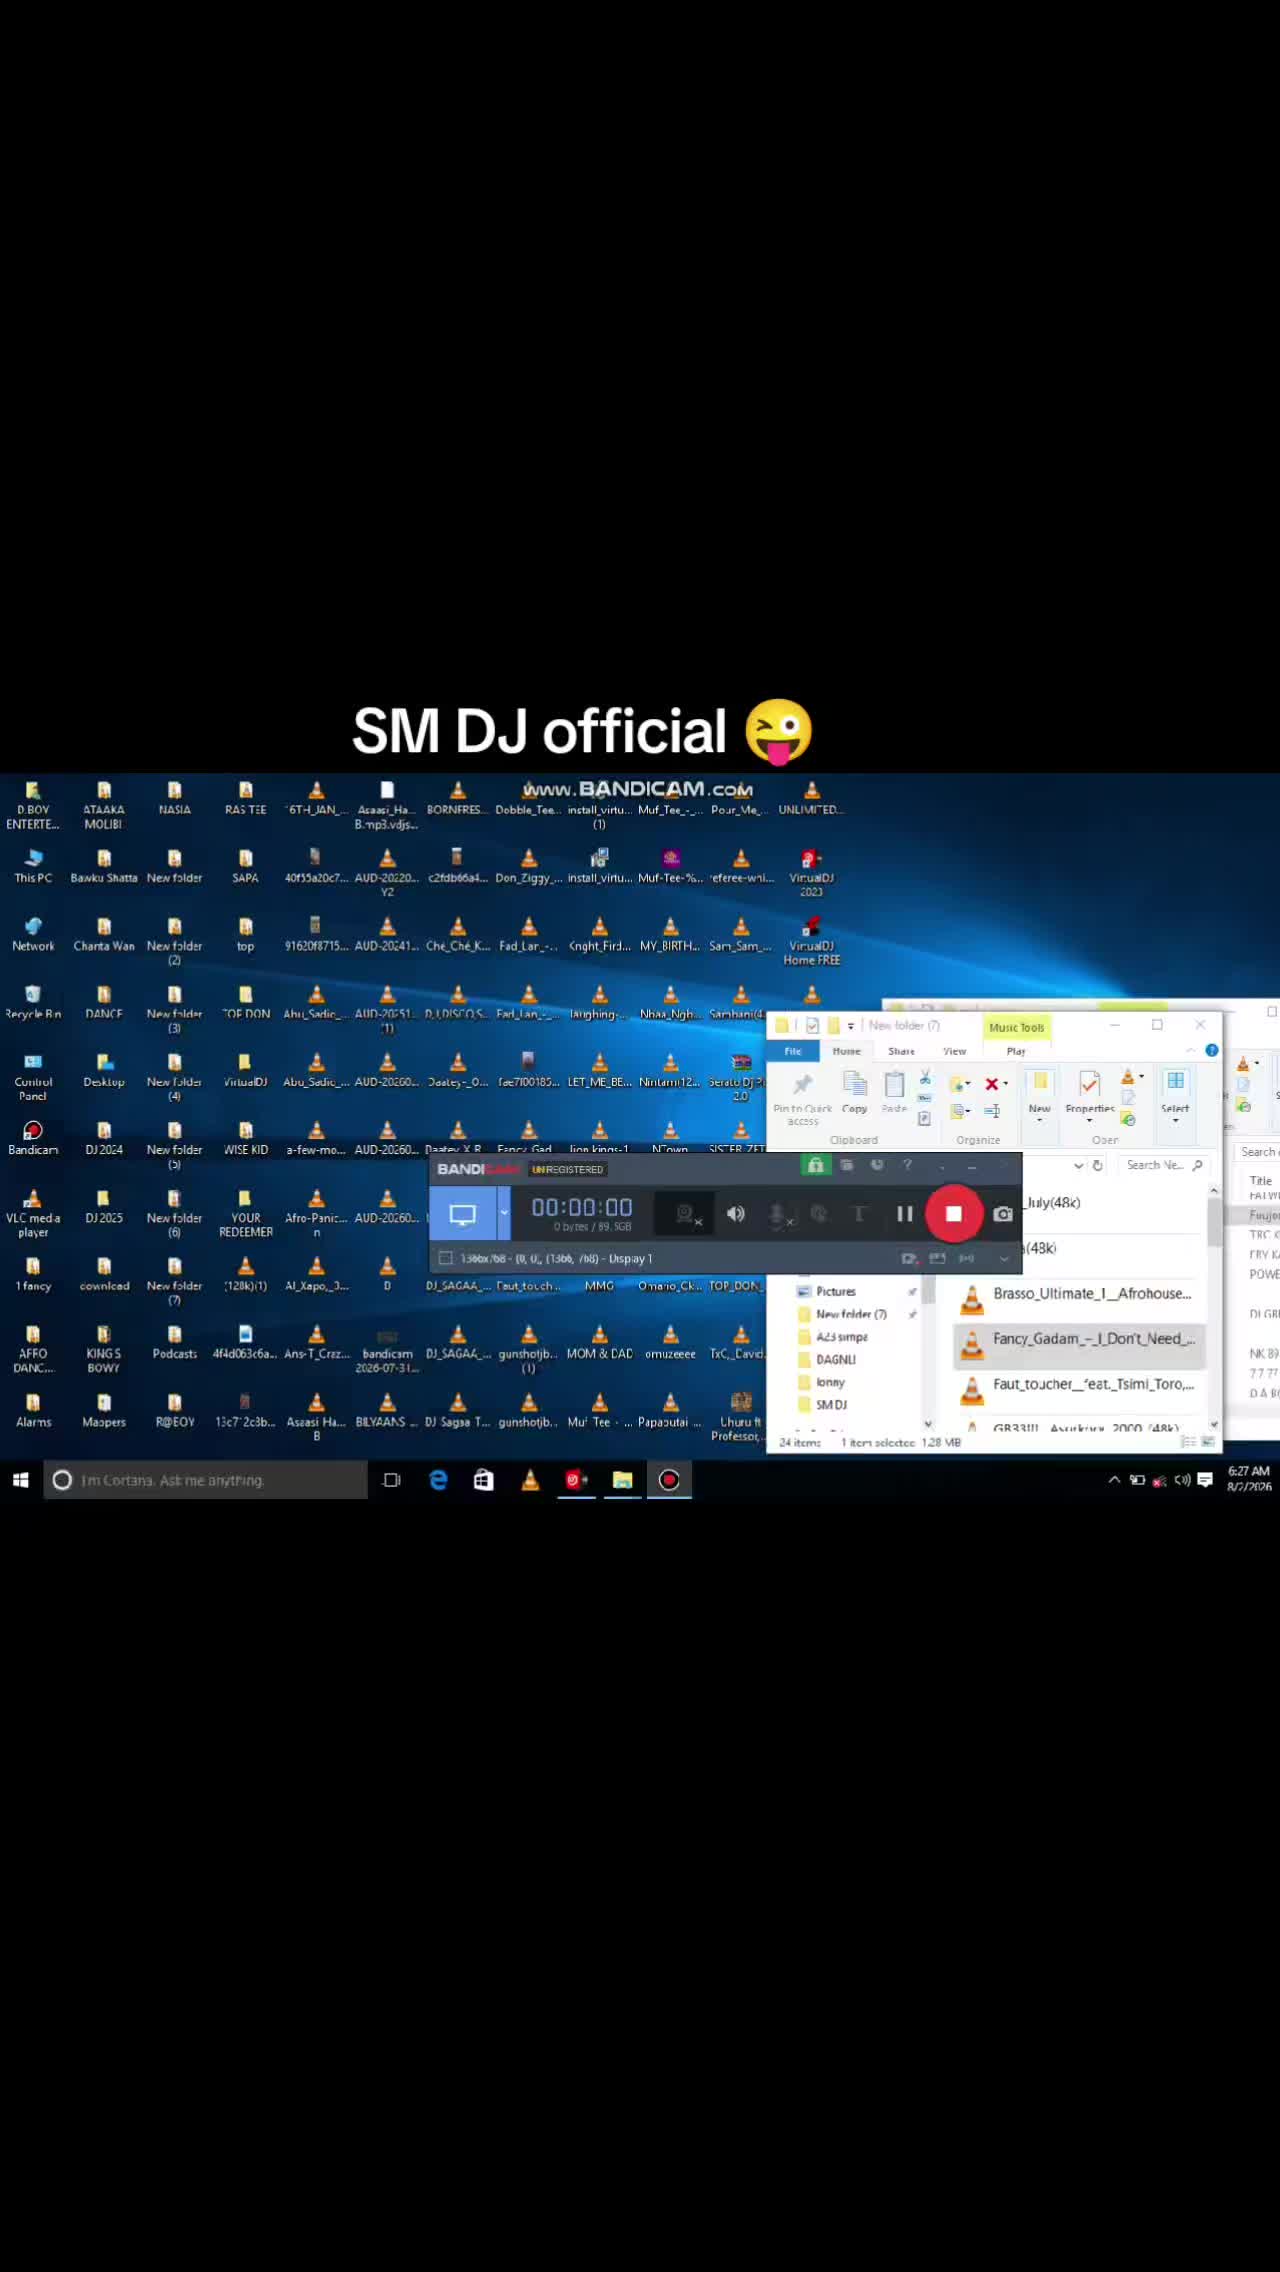Switch to Bandicam on the taskbar
Image resolution: width=1280 pixels, height=2272 pixels.
[x=669, y=1480]
